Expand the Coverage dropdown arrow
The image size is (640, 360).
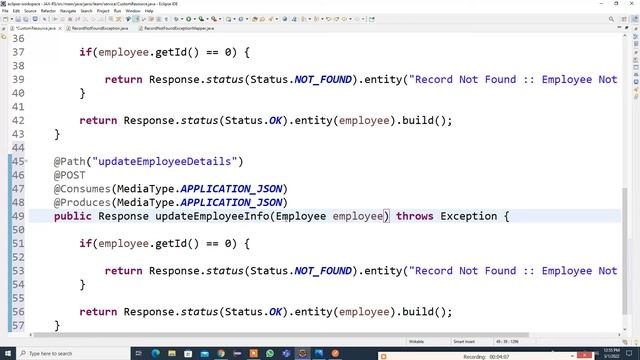click(207, 19)
